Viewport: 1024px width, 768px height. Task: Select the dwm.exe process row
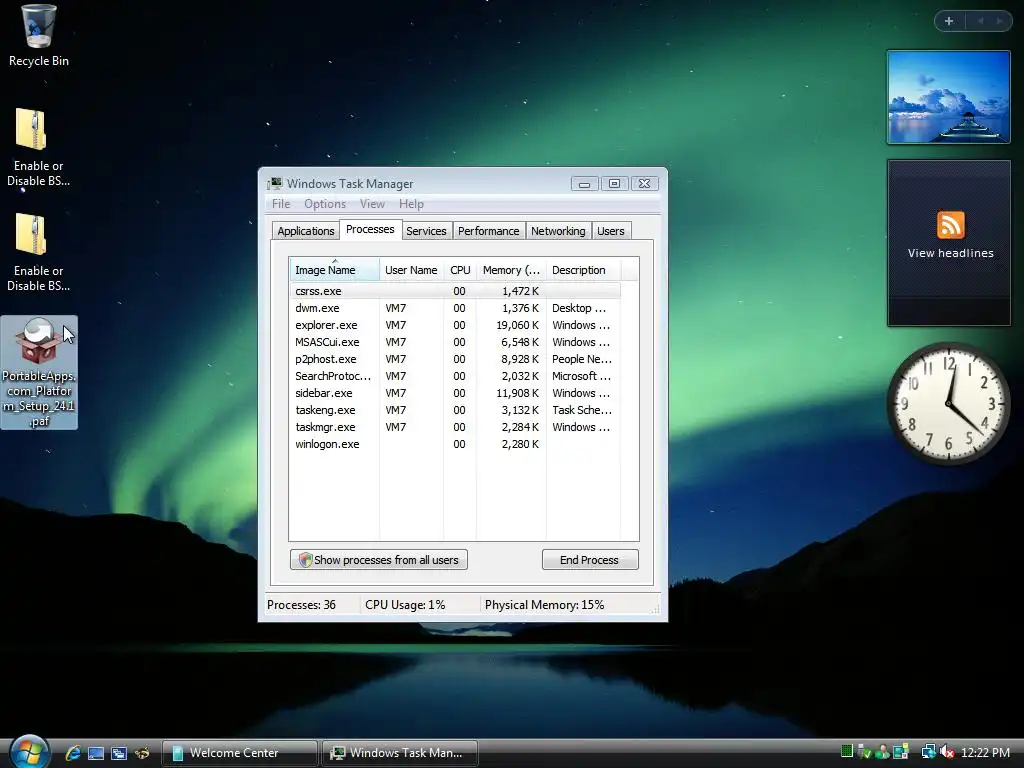(x=455, y=308)
